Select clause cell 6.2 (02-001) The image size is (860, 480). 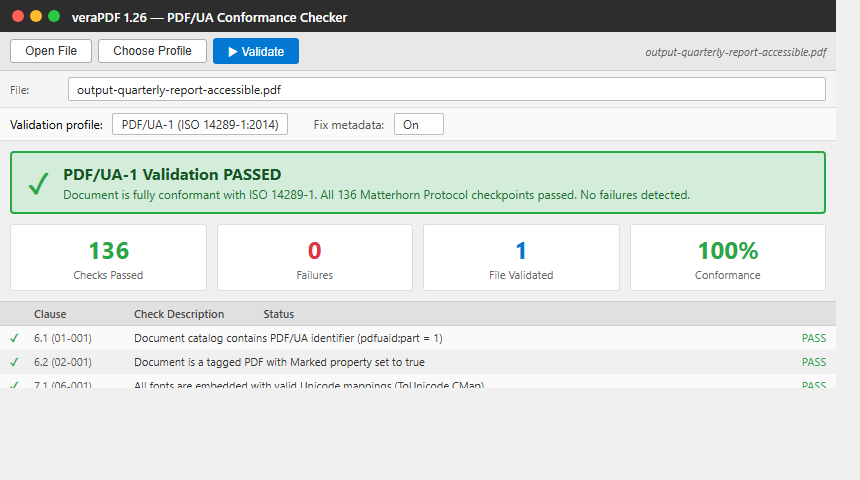click(x=63, y=363)
